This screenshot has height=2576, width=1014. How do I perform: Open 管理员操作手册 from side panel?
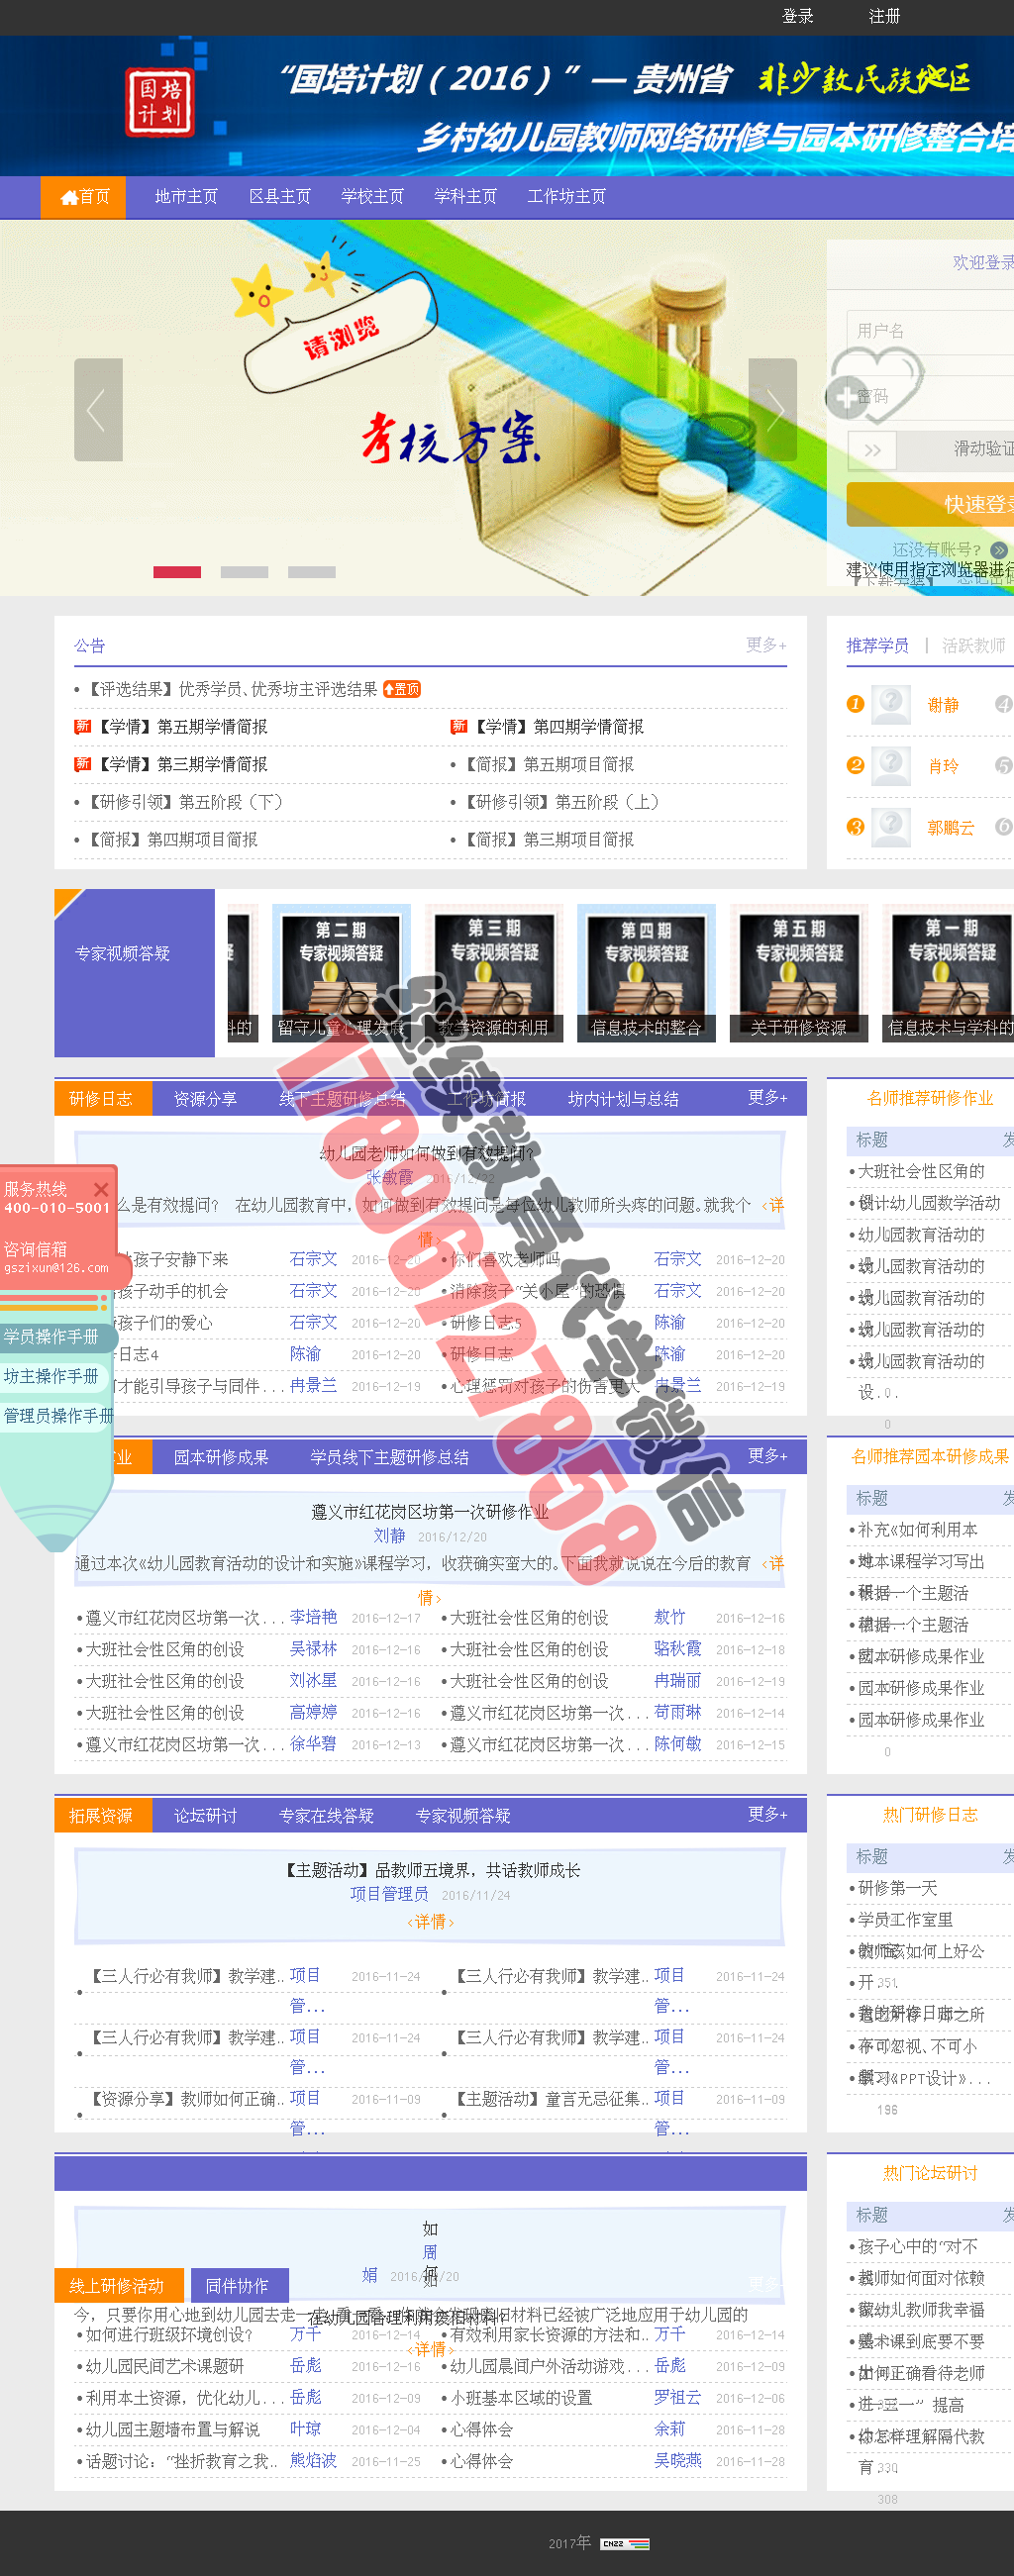tap(57, 1416)
